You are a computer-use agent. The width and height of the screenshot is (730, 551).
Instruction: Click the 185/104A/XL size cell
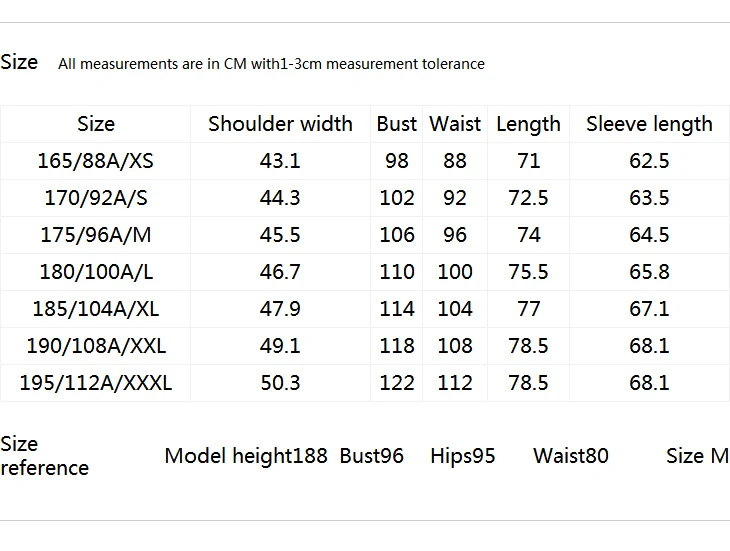pos(96,309)
